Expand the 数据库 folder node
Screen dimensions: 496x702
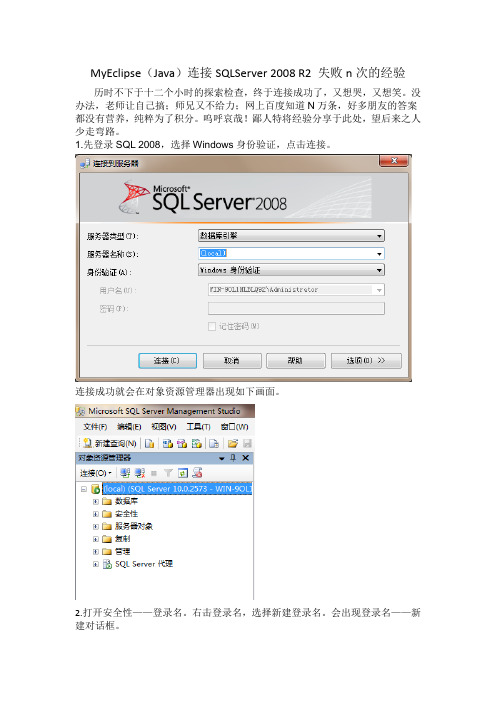95,501
